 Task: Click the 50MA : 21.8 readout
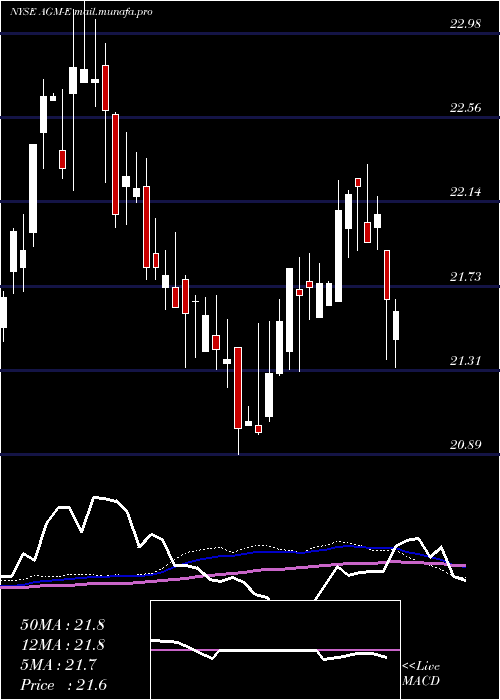[x=62, y=625]
